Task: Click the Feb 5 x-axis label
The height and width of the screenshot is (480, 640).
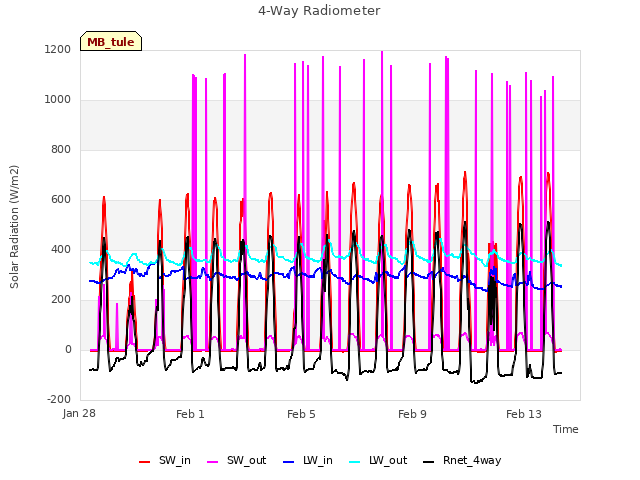Action: [301, 414]
